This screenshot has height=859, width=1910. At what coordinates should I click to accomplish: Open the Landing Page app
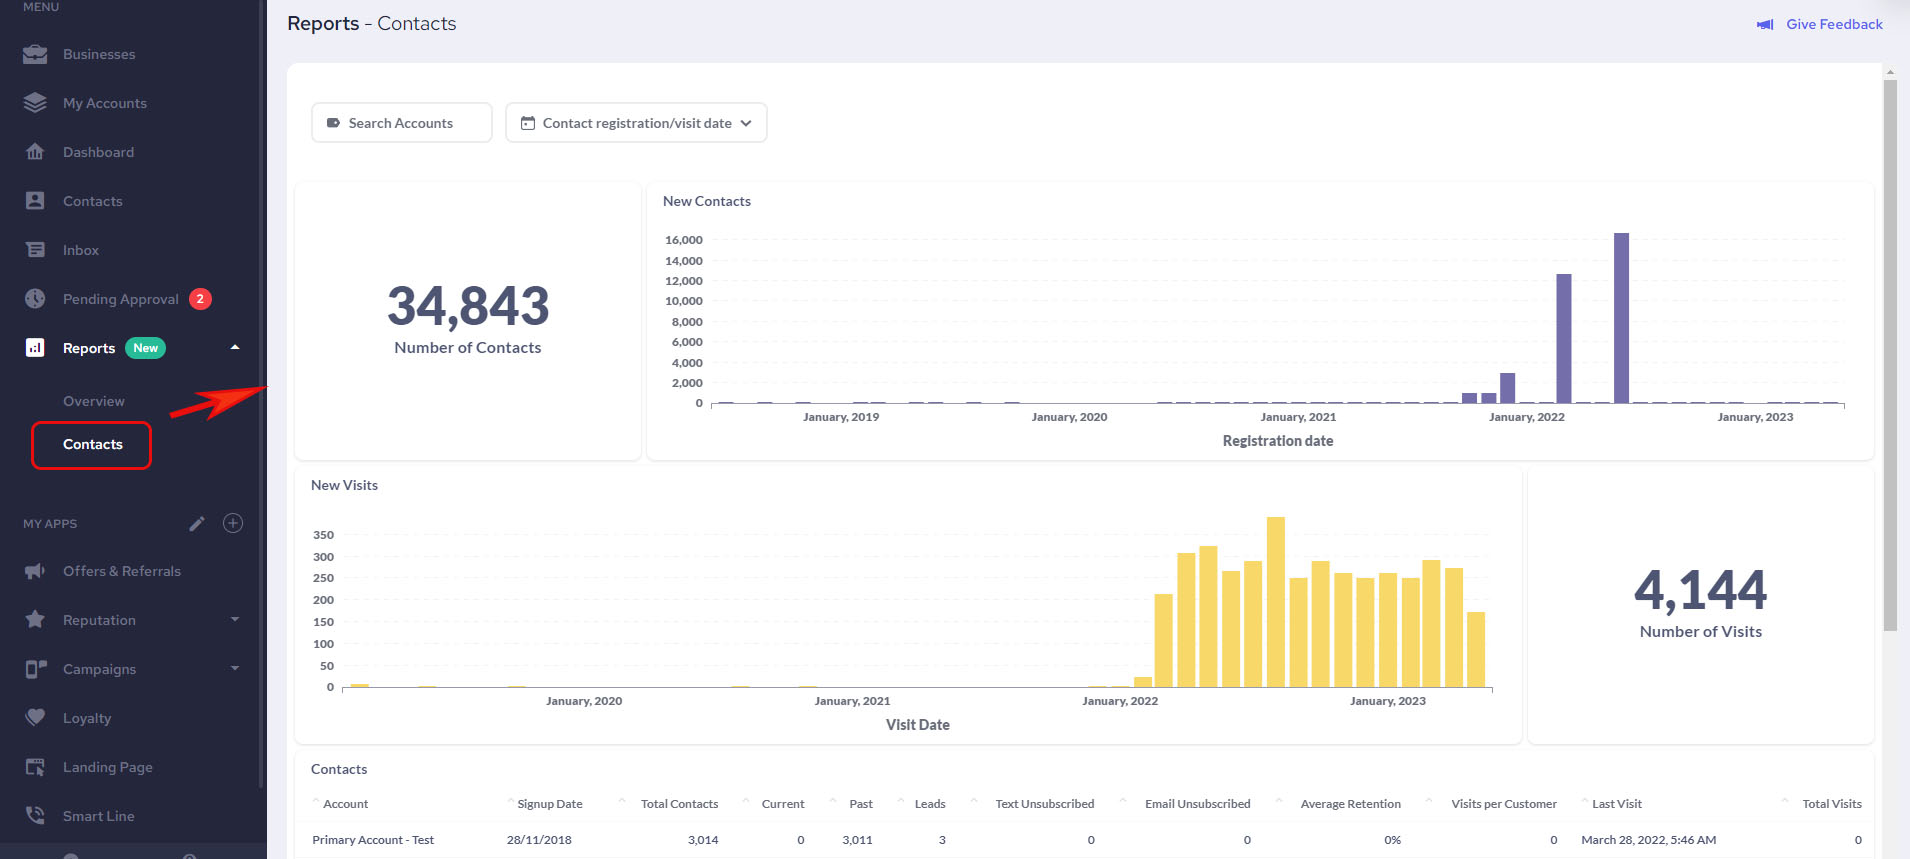click(x=108, y=767)
